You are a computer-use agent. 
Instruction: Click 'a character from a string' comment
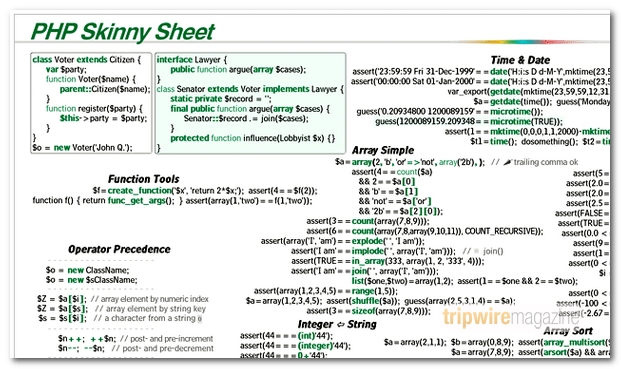(x=147, y=318)
